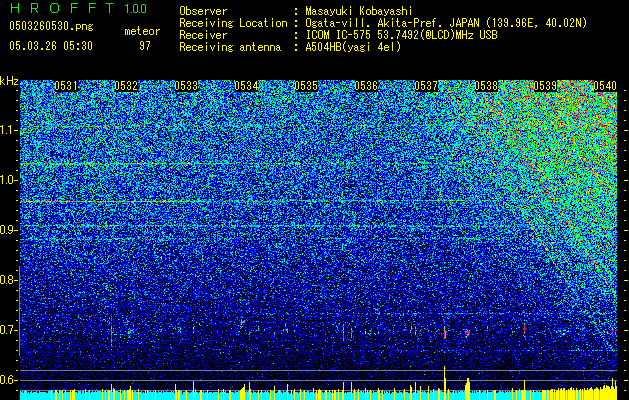Click the 0540 time marker

point(605,86)
